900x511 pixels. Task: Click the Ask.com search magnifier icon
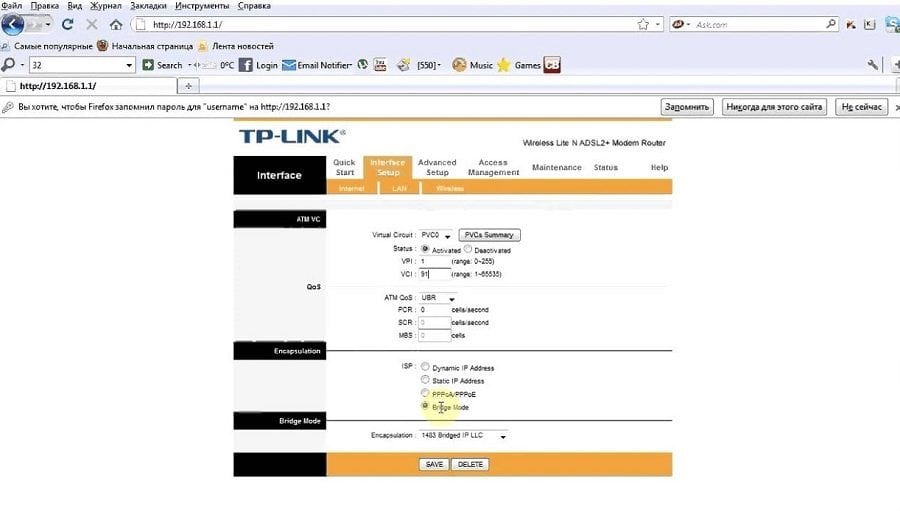pyautogui.click(x=831, y=24)
